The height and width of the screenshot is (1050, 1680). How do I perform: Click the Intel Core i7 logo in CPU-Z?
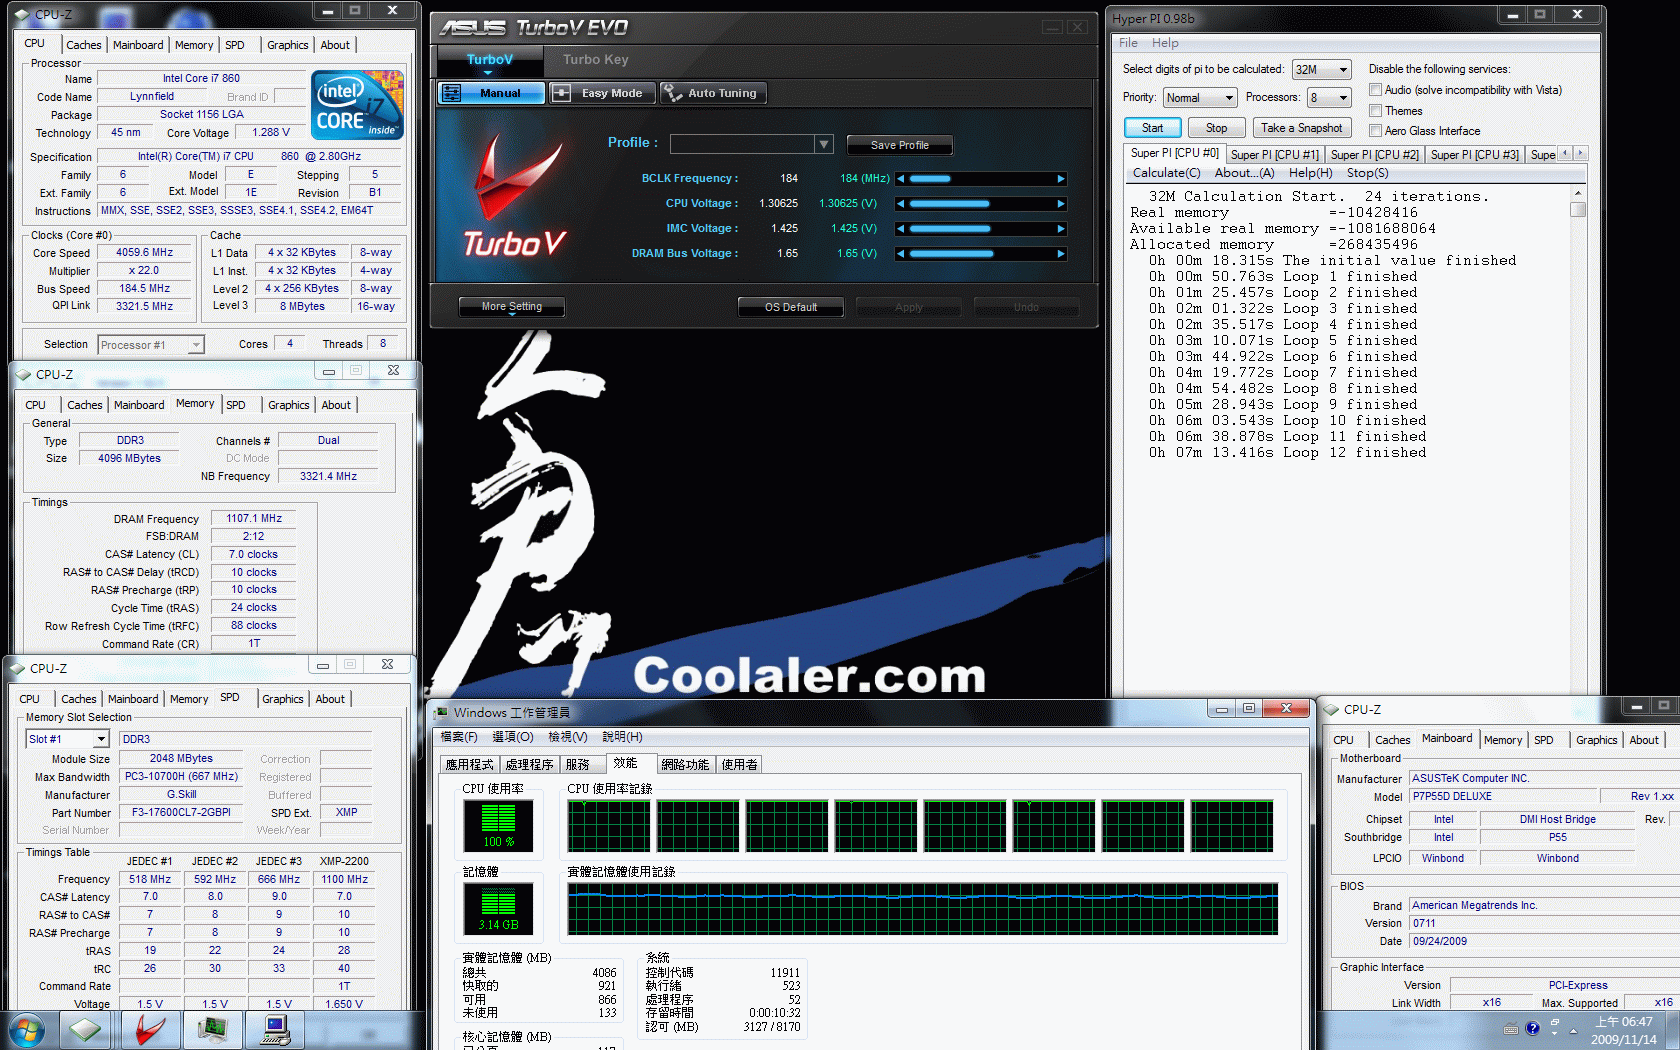point(357,104)
